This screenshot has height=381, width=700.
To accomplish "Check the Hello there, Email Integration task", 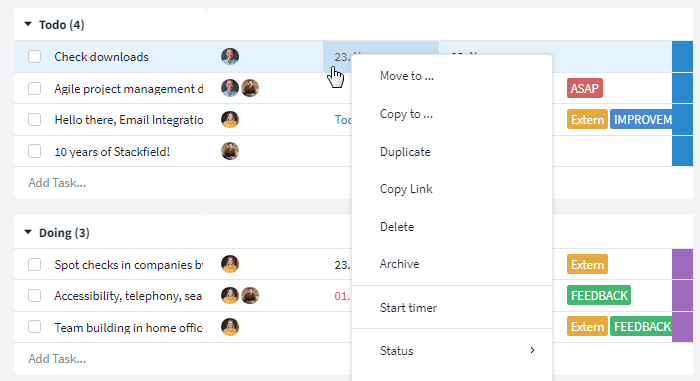I will tap(34, 120).
